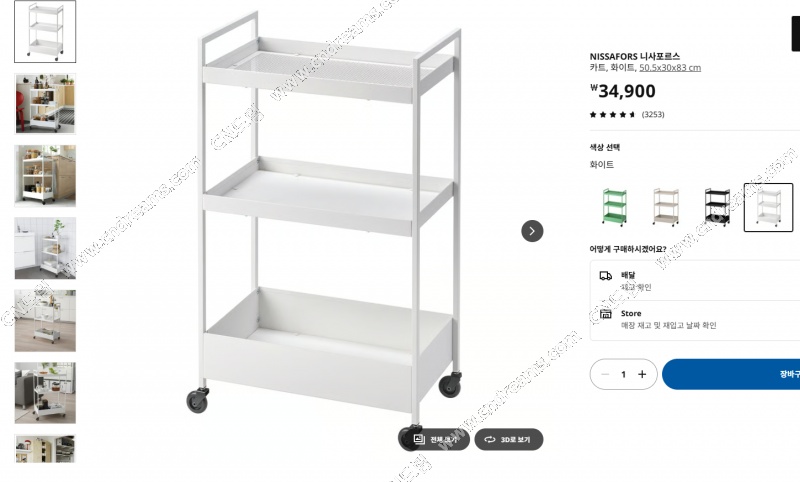The width and height of the screenshot is (800, 482).
Task: Select the white cart color
Action: tap(768, 207)
